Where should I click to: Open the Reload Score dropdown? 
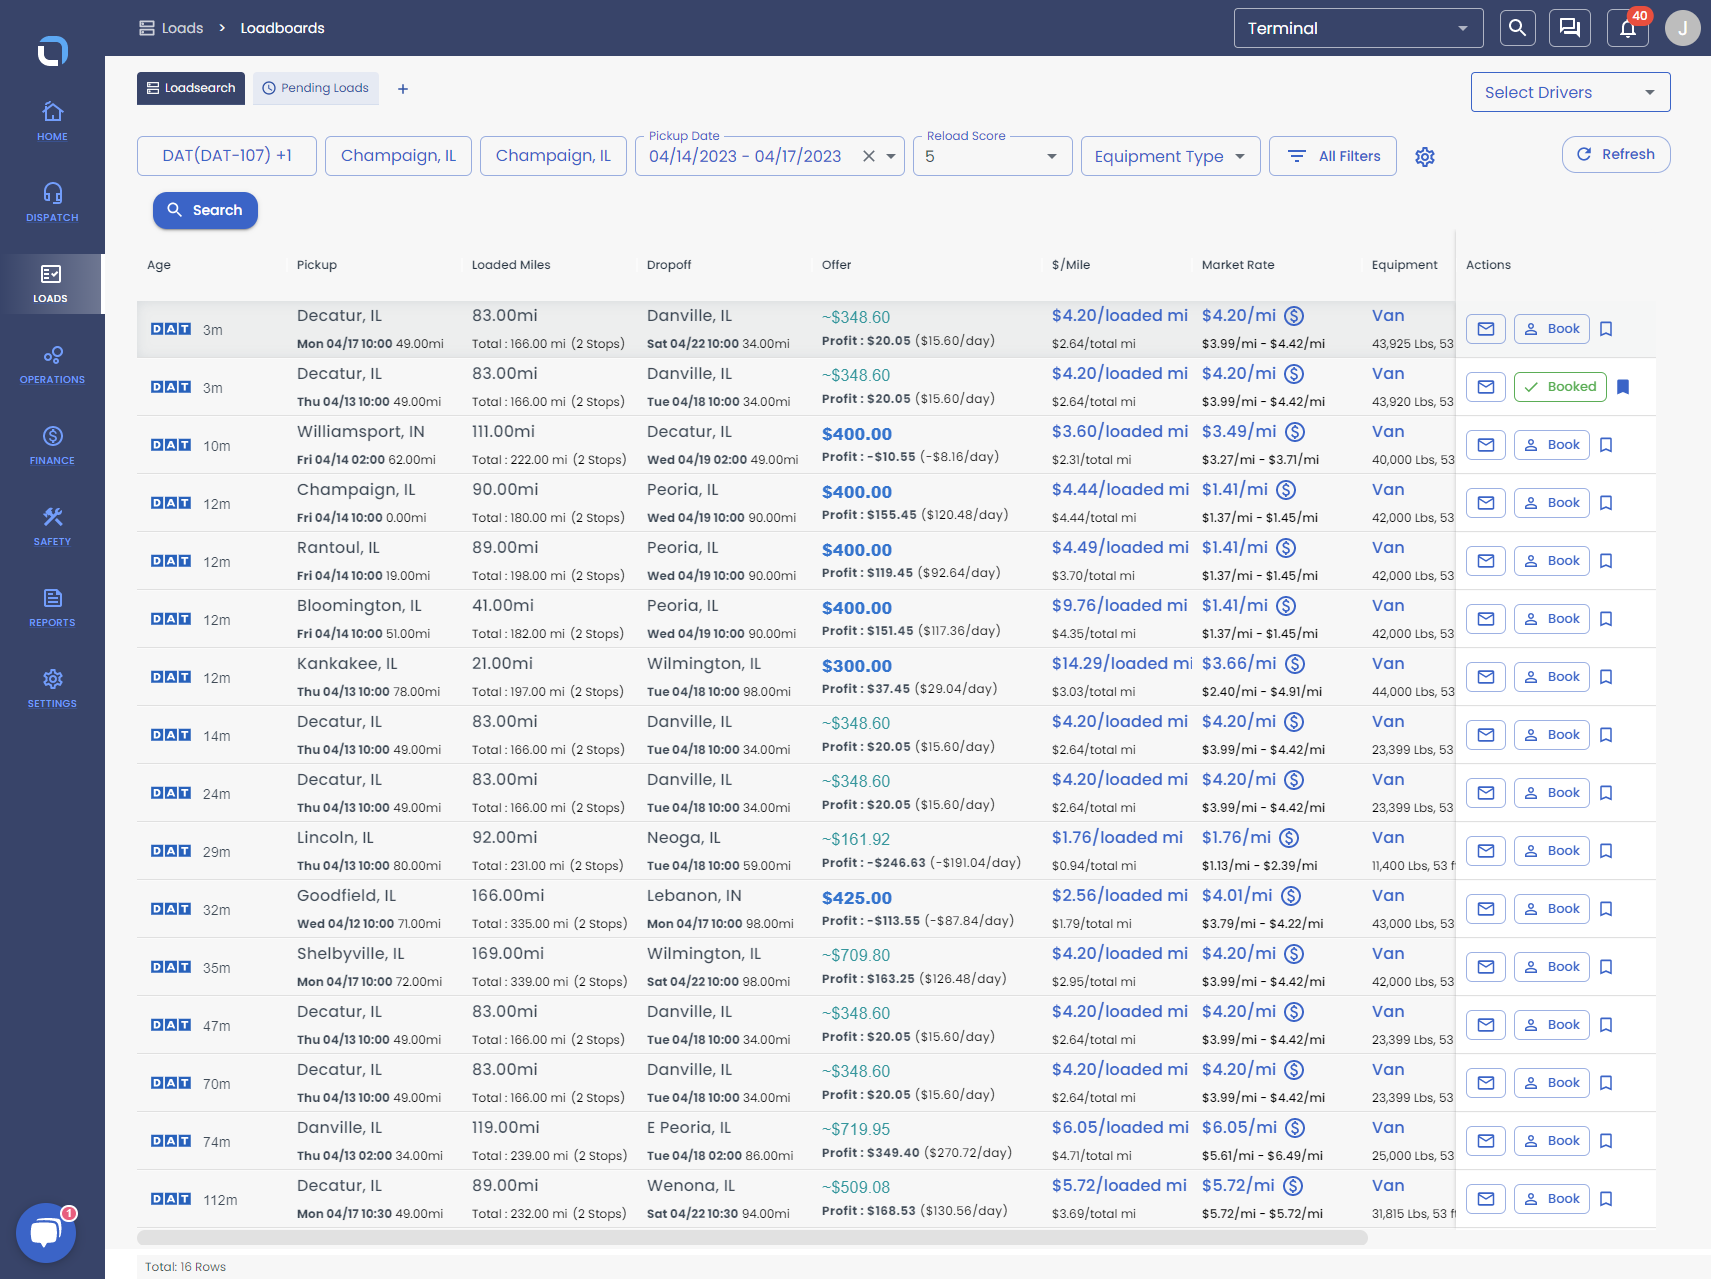(992, 156)
